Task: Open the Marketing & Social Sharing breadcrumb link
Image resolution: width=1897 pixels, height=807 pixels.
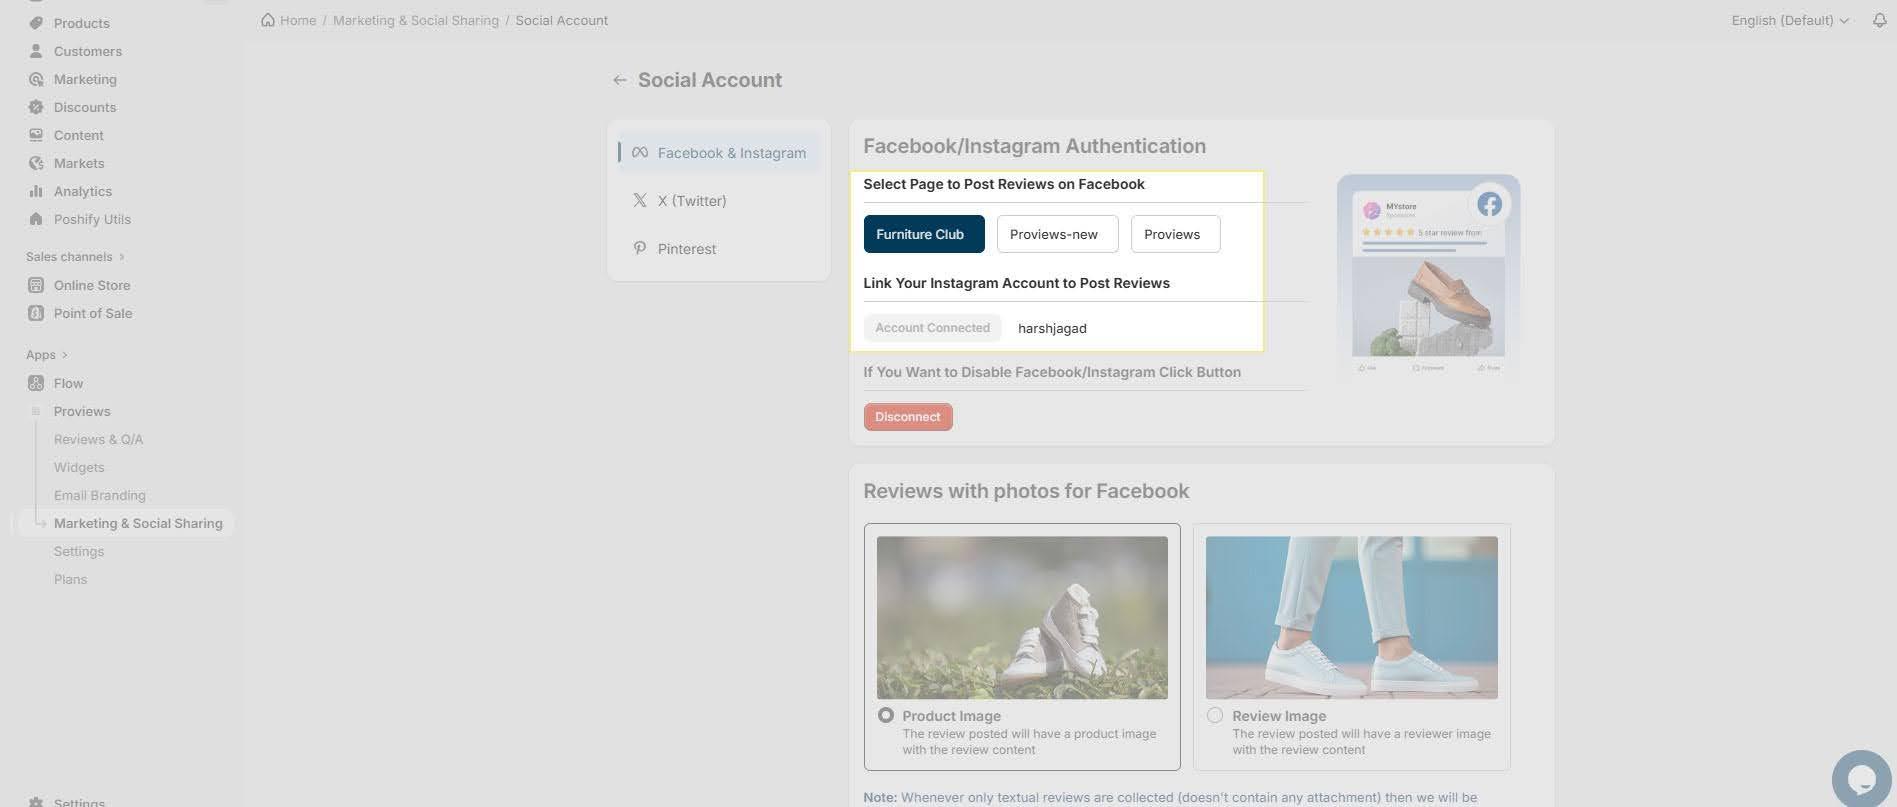Action: [416, 20]
